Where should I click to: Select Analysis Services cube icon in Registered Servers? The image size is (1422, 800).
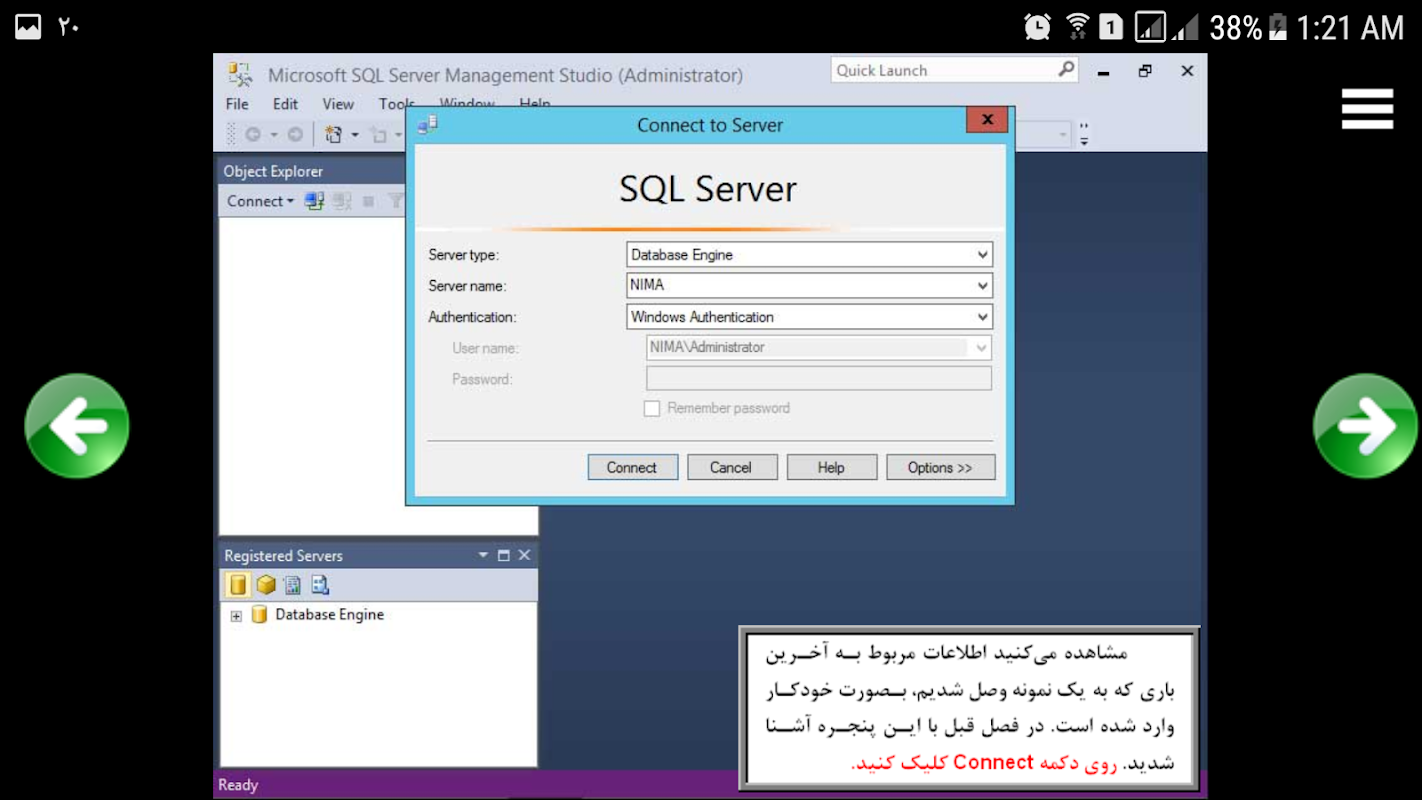(265, 585)
